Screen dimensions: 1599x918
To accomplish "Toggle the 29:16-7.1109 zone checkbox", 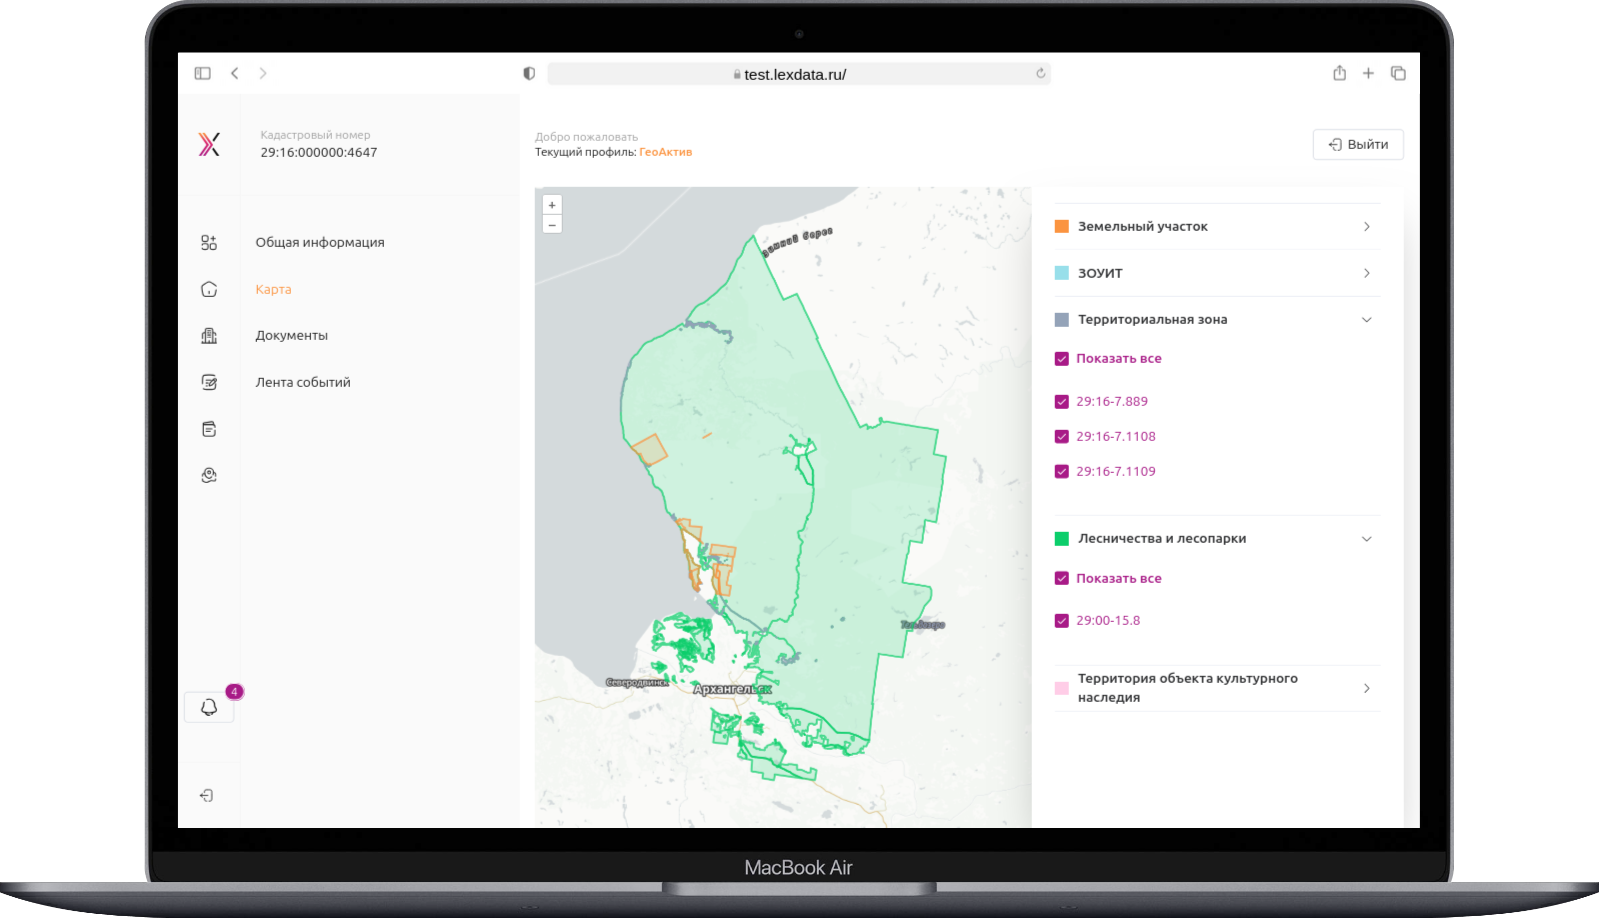I will point(1062,472).
